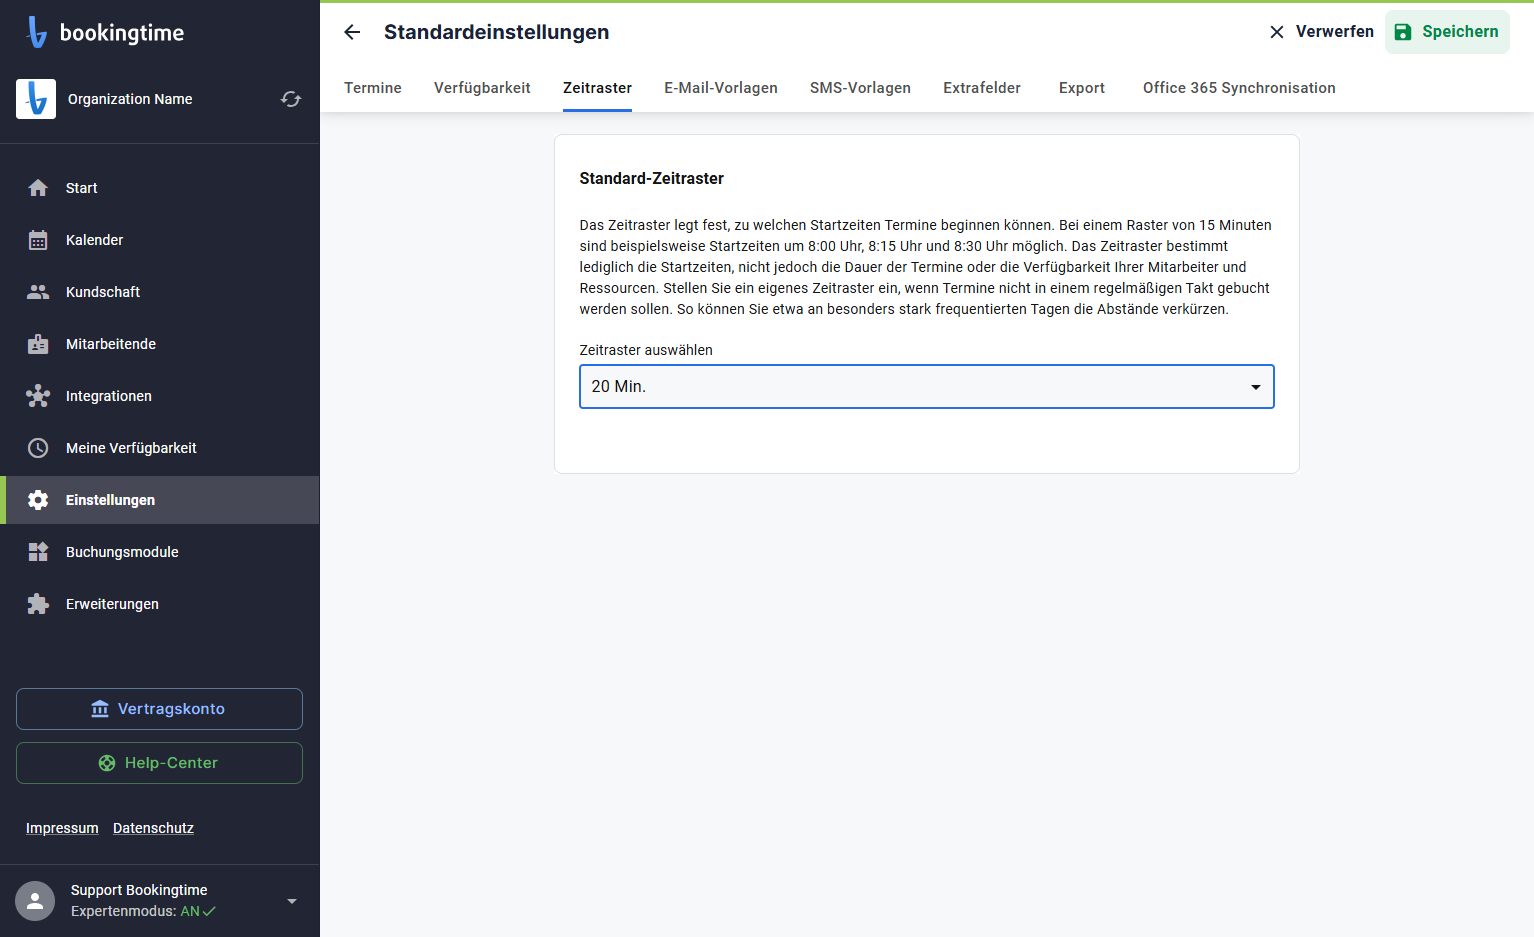Click the Start home icon
This screenshot has height=937, width=1534.
click(38, 188)
